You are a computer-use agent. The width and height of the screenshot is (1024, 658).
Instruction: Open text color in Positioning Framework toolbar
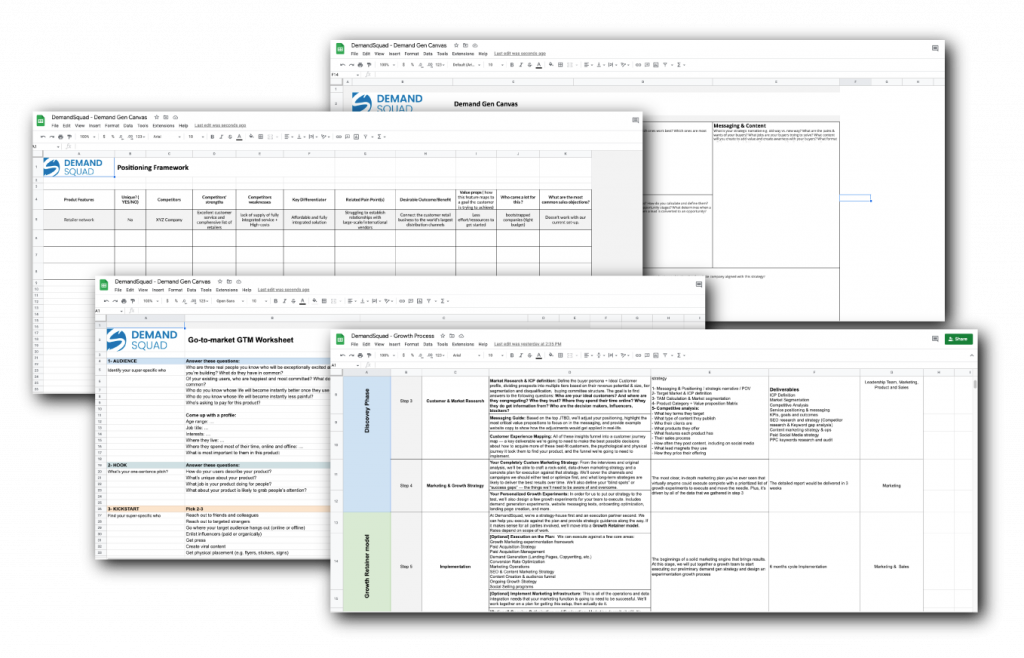pyautogui.click(x=239, y=136)
